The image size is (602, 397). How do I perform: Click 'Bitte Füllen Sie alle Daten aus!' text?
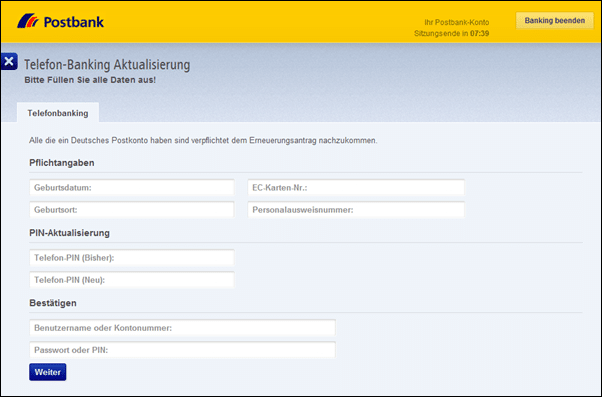[x=90, y=80]
